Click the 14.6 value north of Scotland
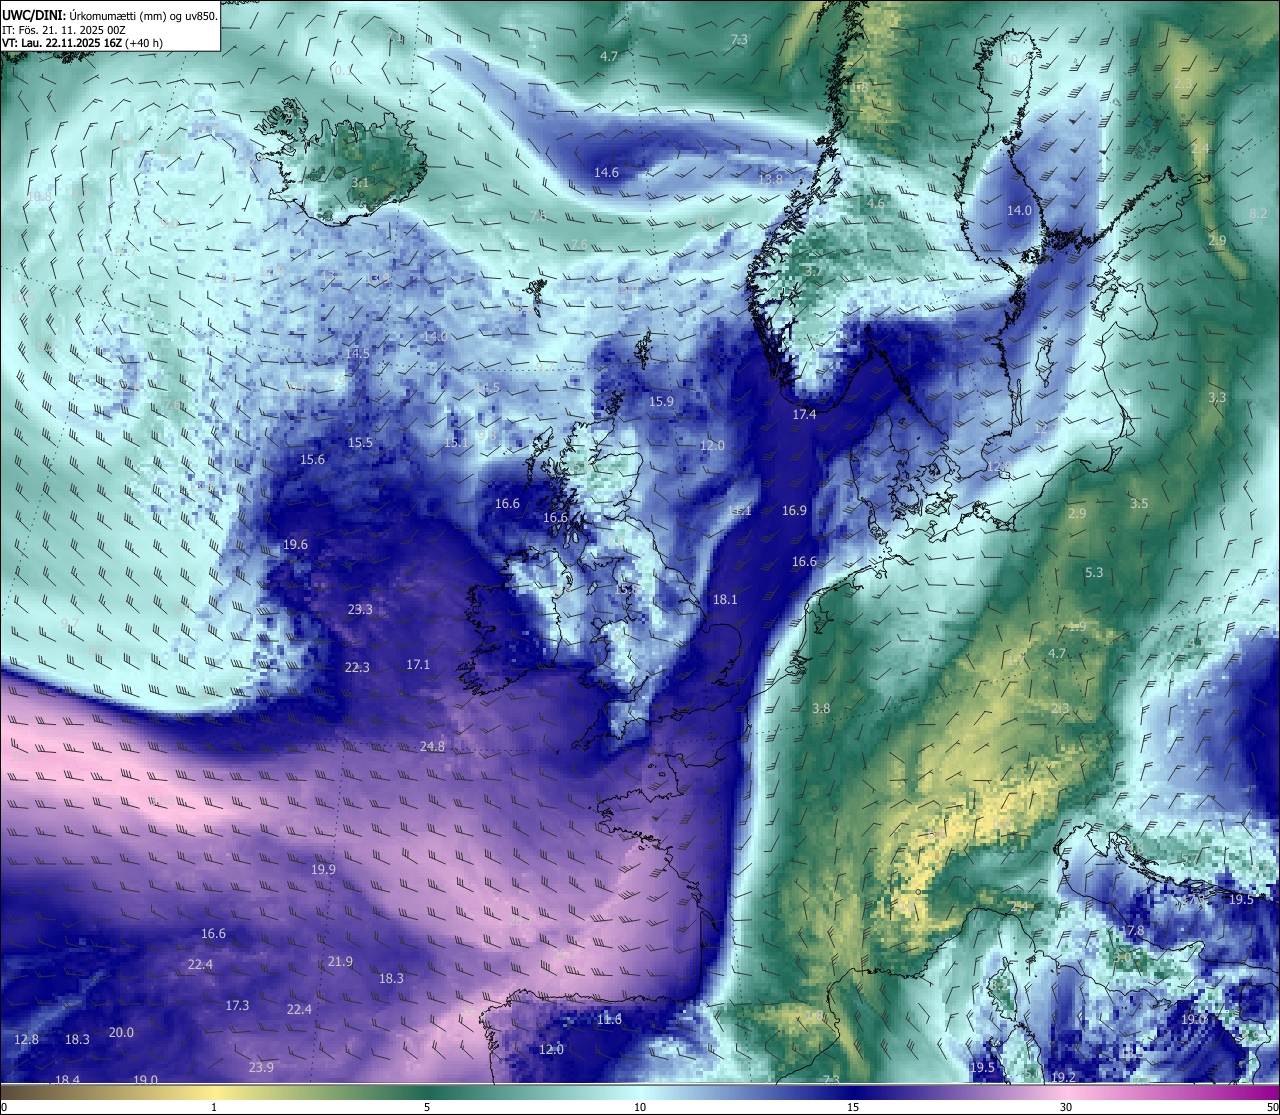Image resolution: width=1280 pixels, height=1115 pixels. pos(606,173)
